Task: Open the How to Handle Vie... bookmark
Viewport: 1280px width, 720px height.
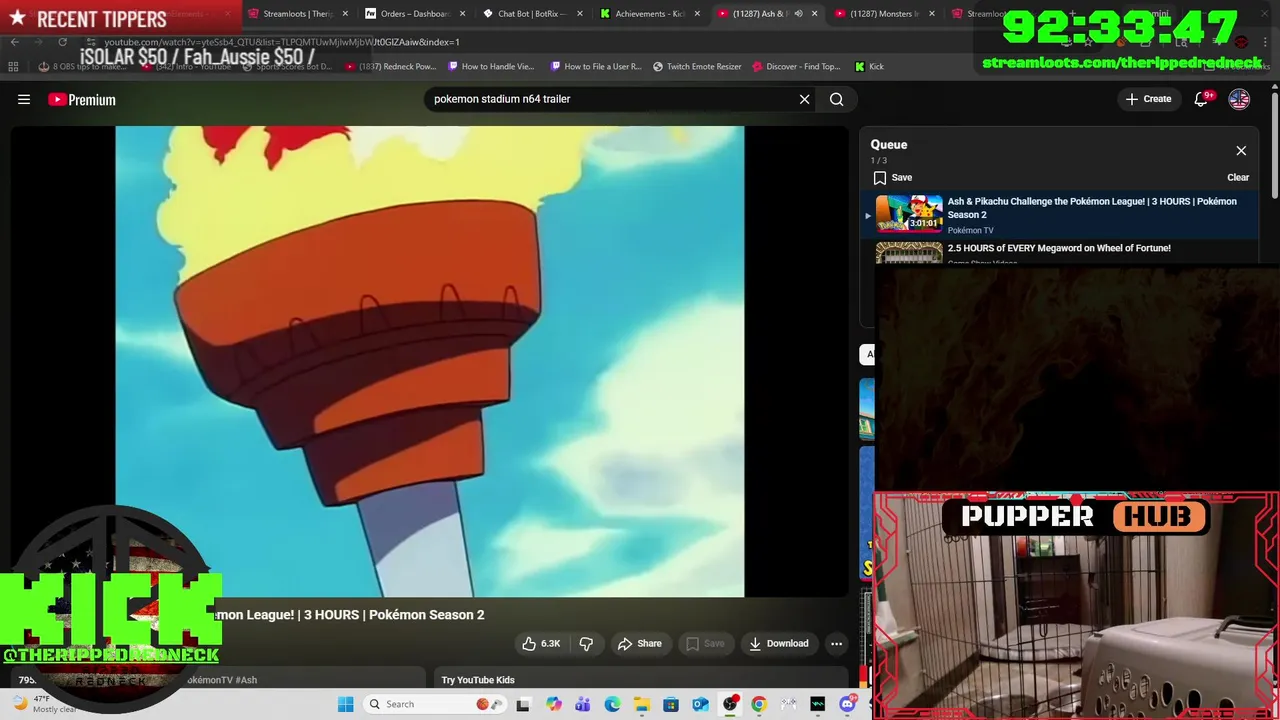Action: tap(492, 67)
